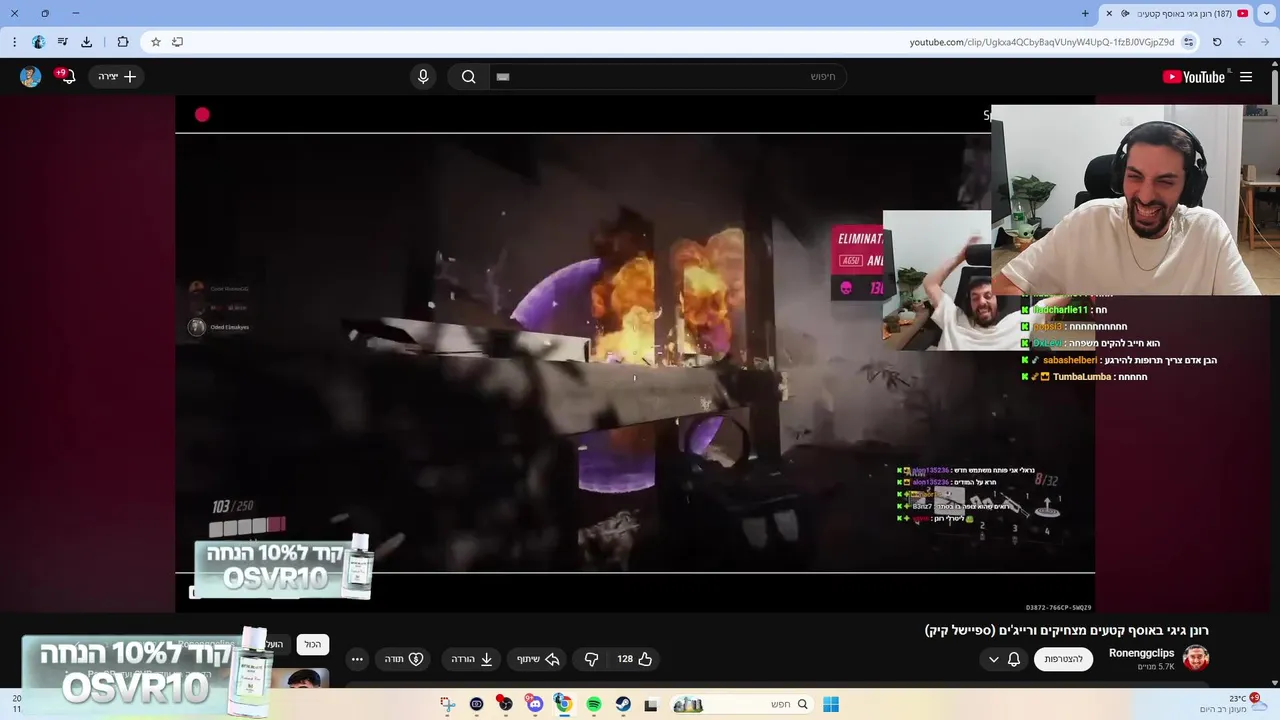Expand channel notification bell dropdown
The width and height of the screenshot is (1280, 720).
1003,659
